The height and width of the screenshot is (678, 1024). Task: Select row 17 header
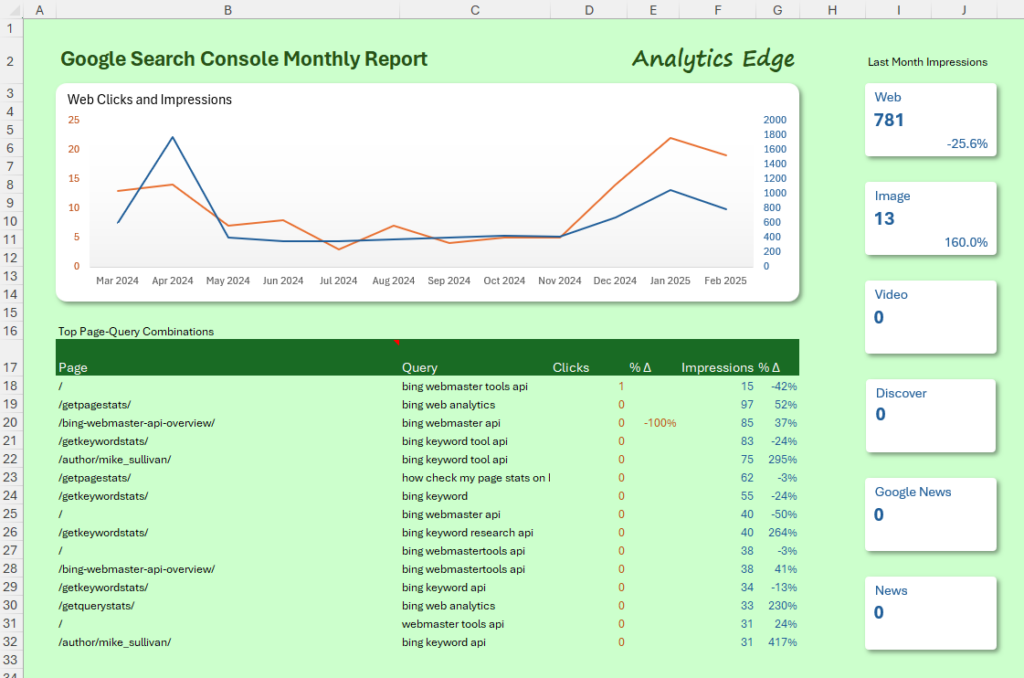10,365
